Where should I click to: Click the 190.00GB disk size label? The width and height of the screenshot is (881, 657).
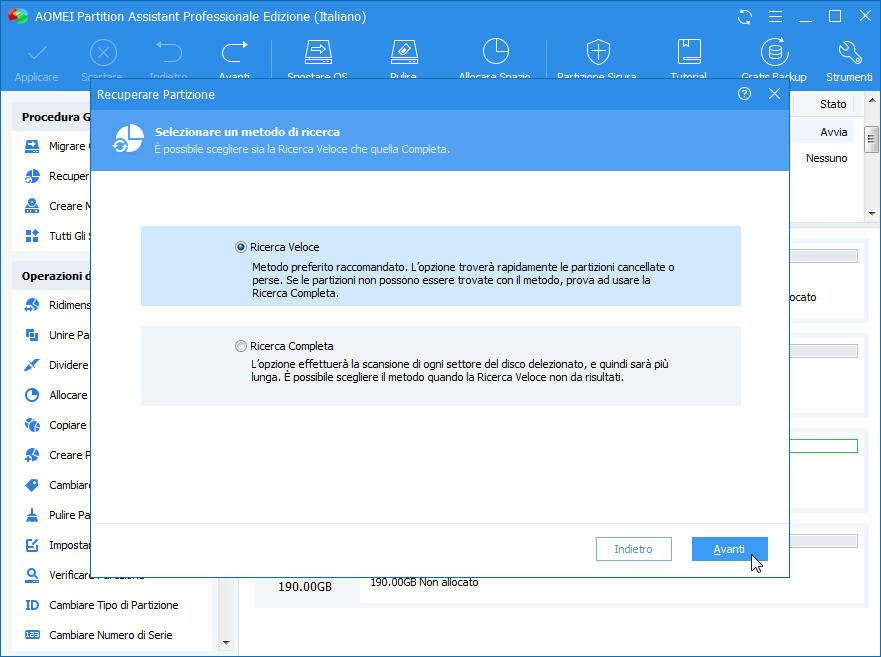(x=305, y=587)
